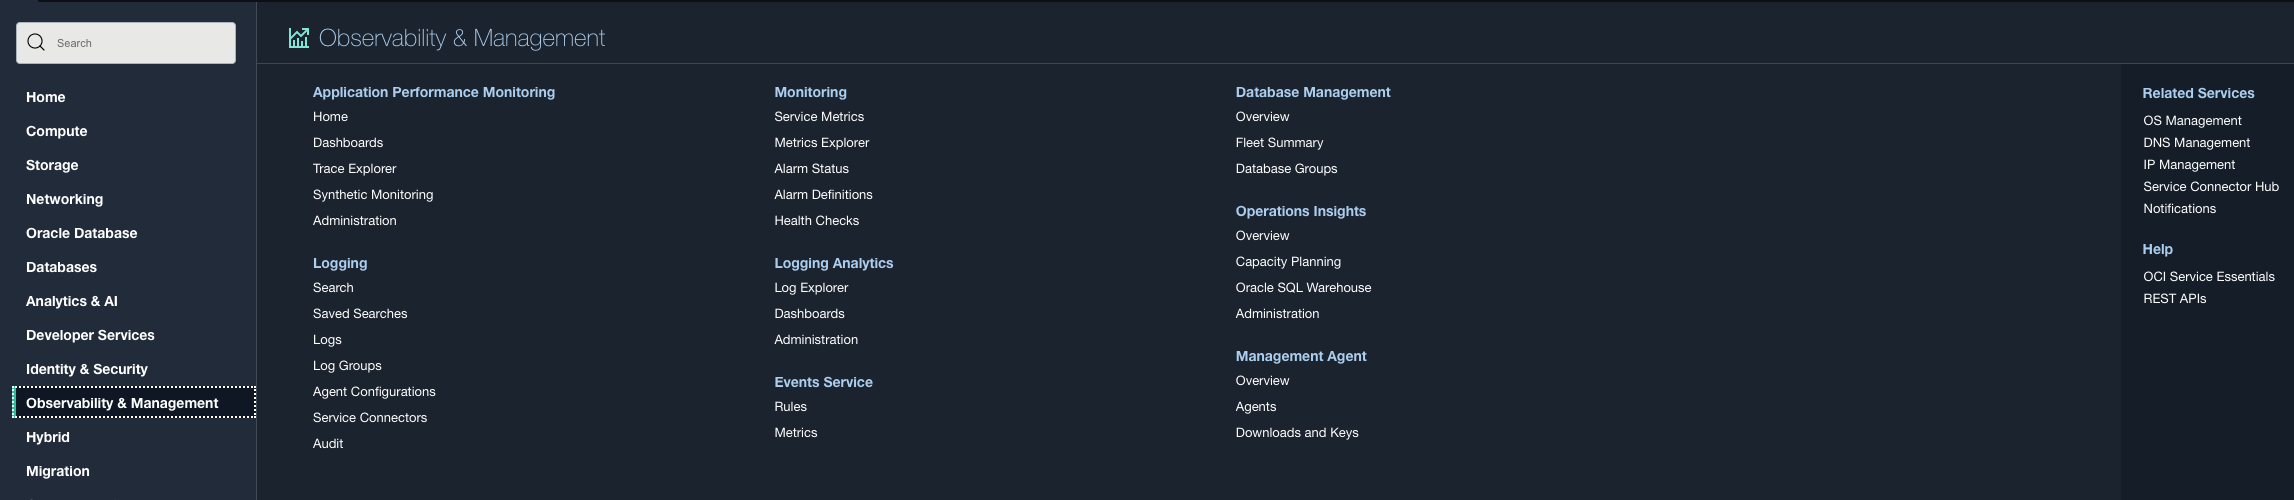Image resolution: width=2294 pixels, height=500 pixels.
Task: Open REST APIs help link
Action: pos(2174,299)
